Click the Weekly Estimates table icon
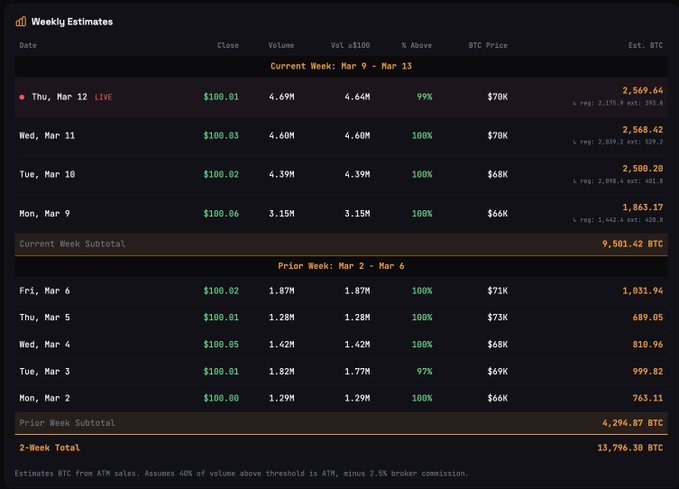 (22, 21)
